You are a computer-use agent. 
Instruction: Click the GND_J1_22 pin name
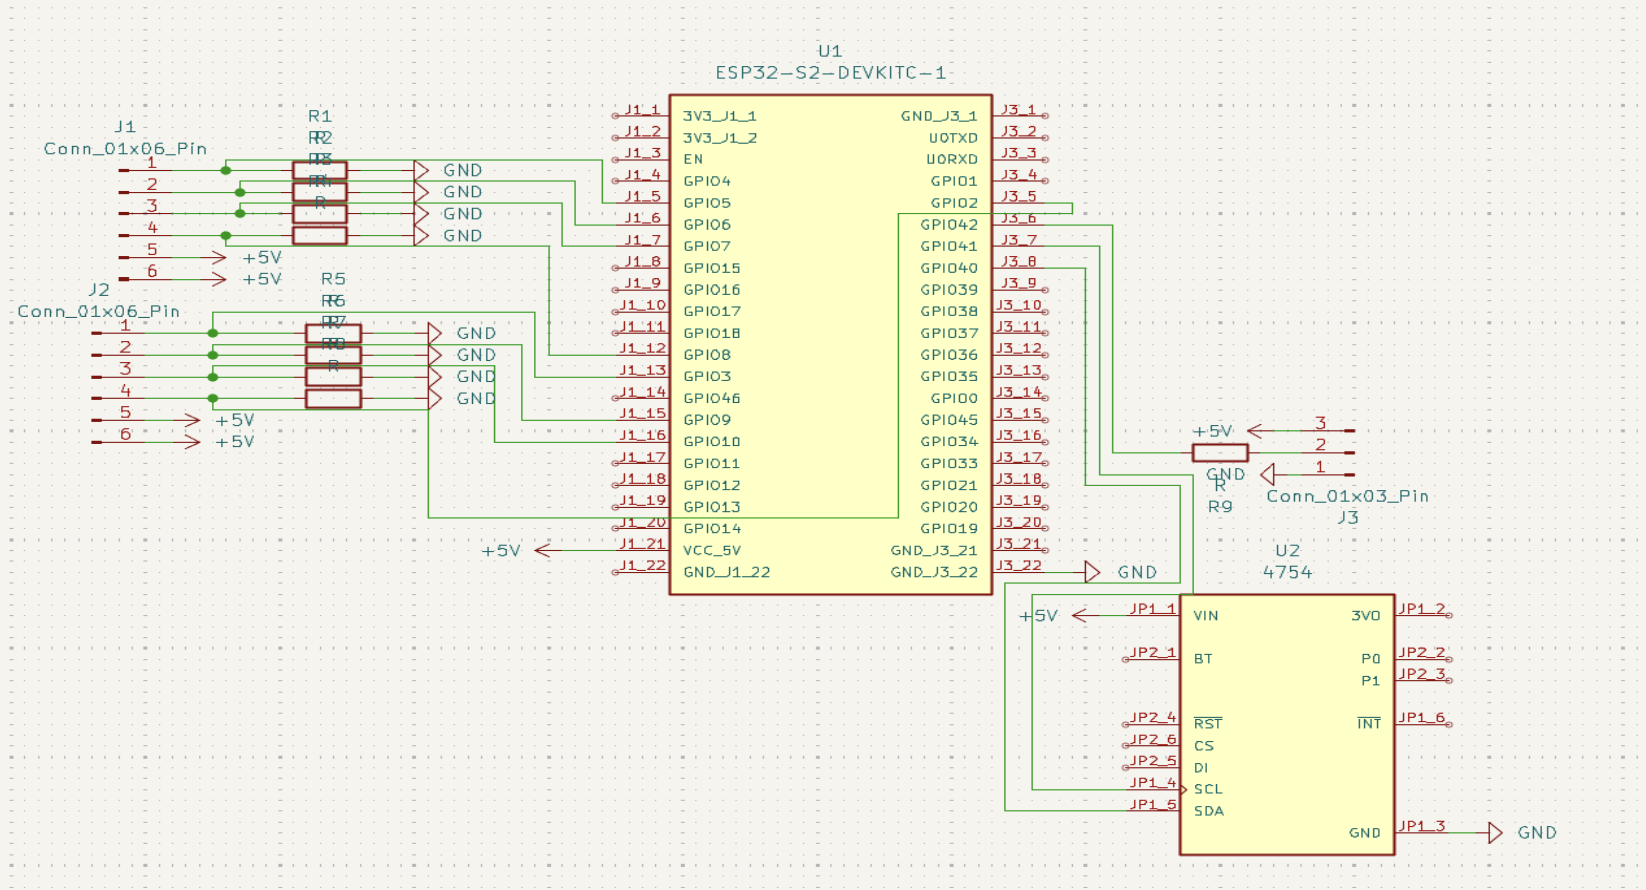[x=727, y=573]
